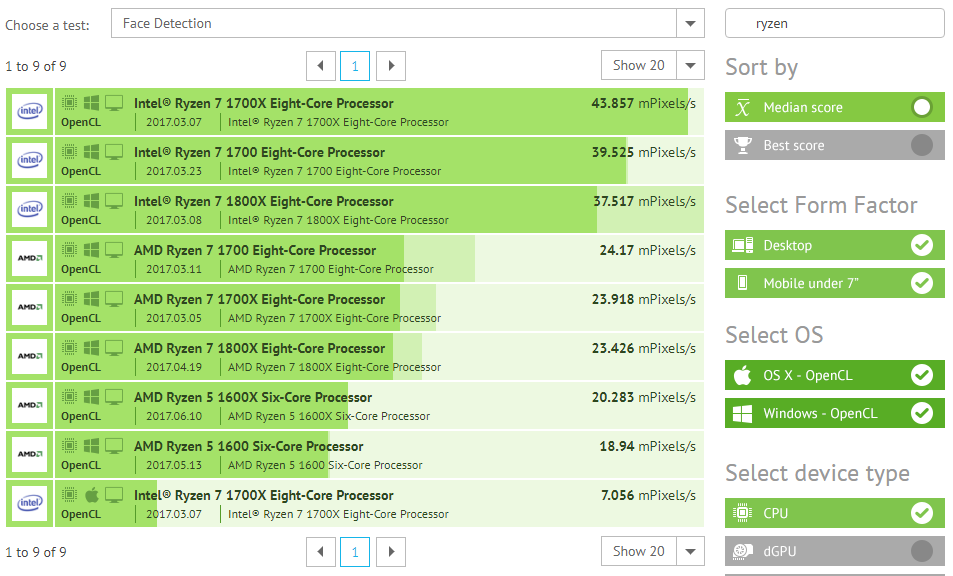This screenshot has height=576, width=953.
Task: Click the Apple logo next to OS X - OpenCL
Action: [742, 375]
